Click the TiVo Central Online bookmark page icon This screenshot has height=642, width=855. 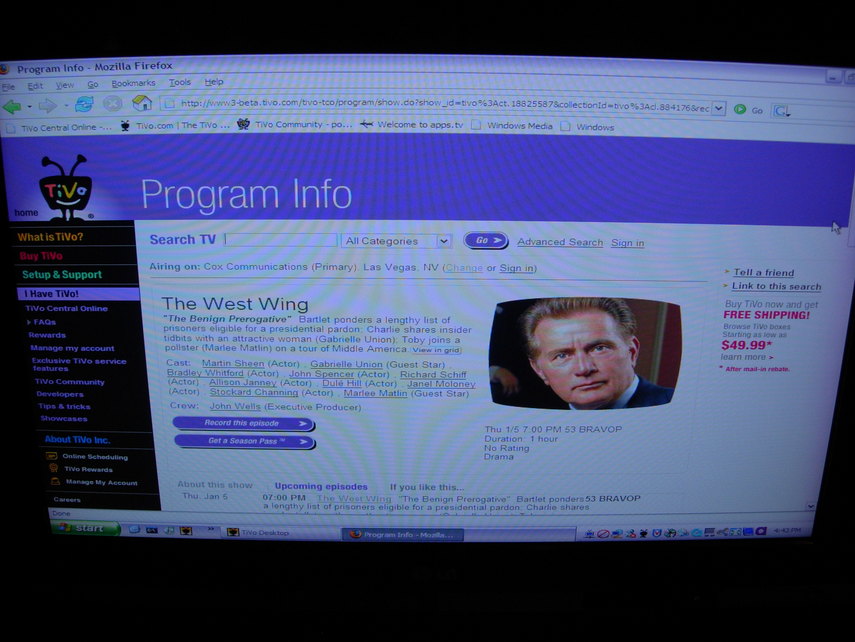coord(11,129)
